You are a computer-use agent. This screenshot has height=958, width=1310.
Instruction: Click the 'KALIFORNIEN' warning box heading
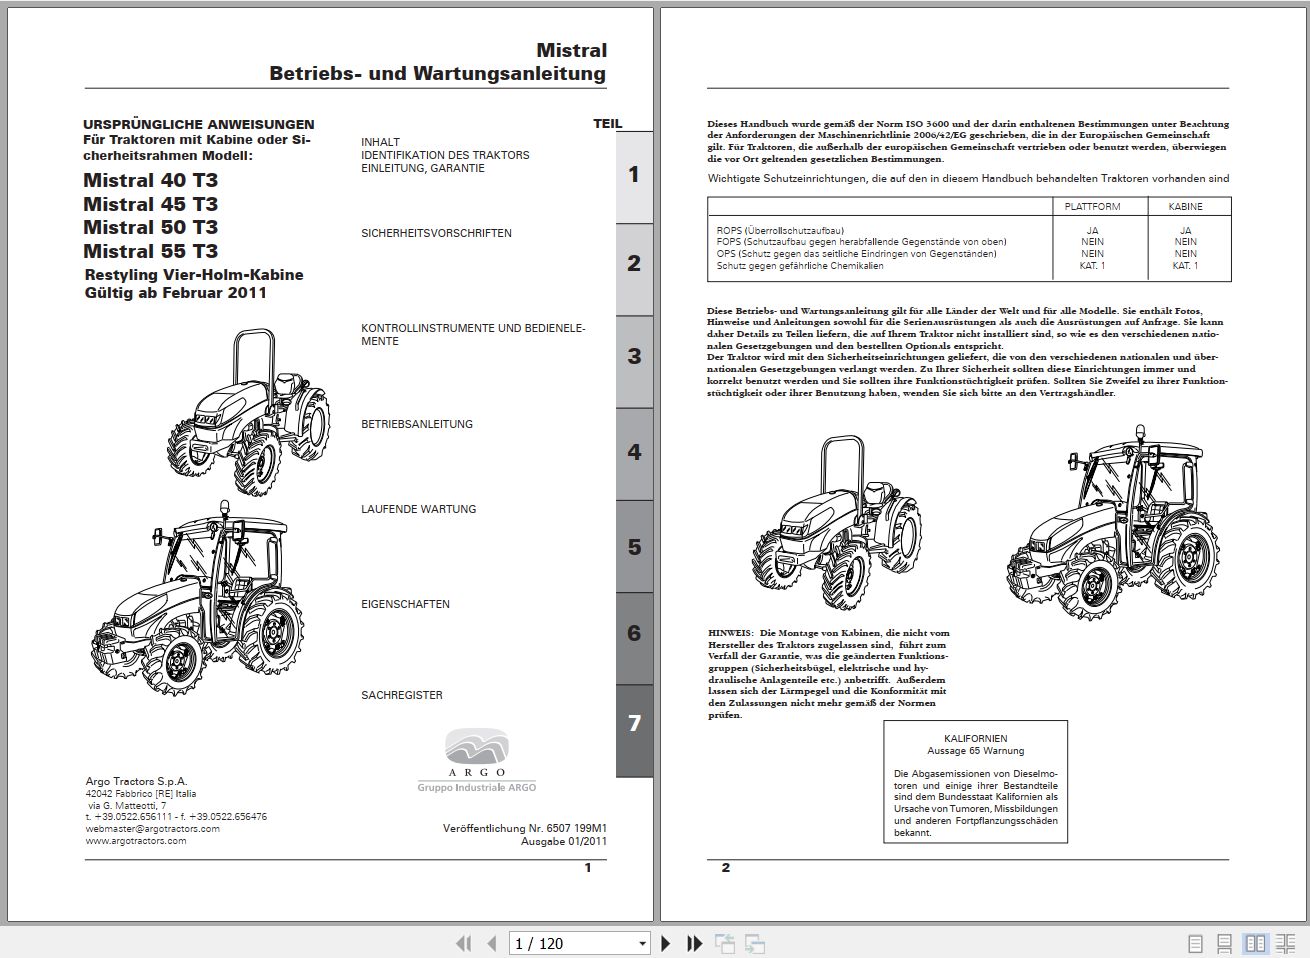pos(975,739)
